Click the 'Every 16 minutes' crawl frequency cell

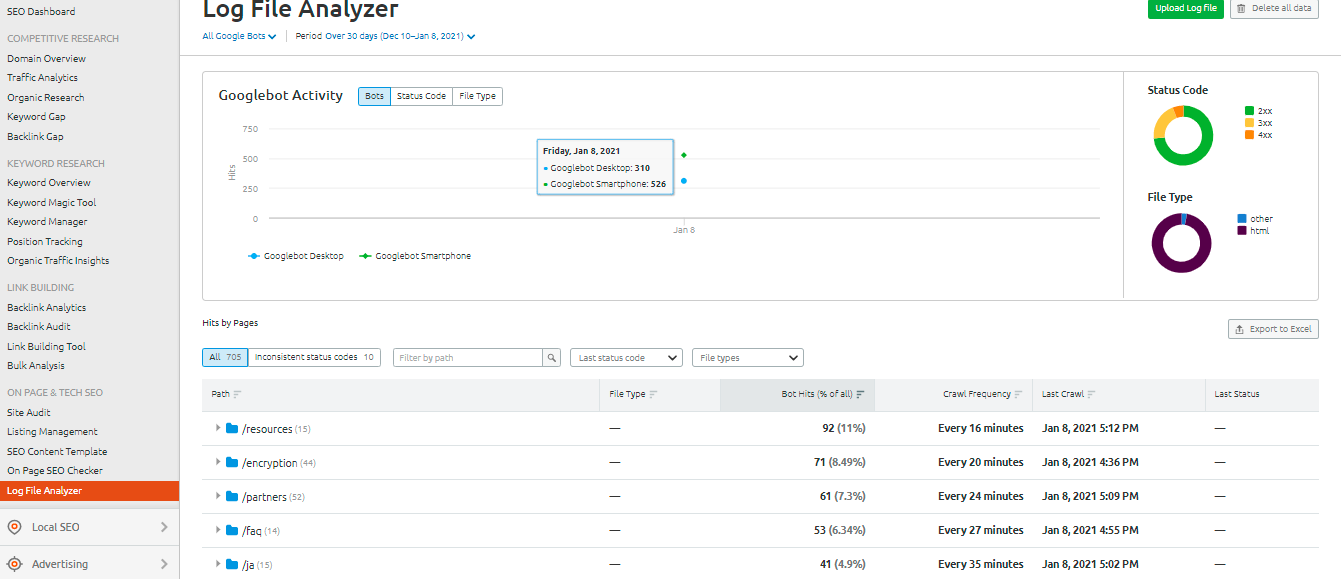point(981,428)
